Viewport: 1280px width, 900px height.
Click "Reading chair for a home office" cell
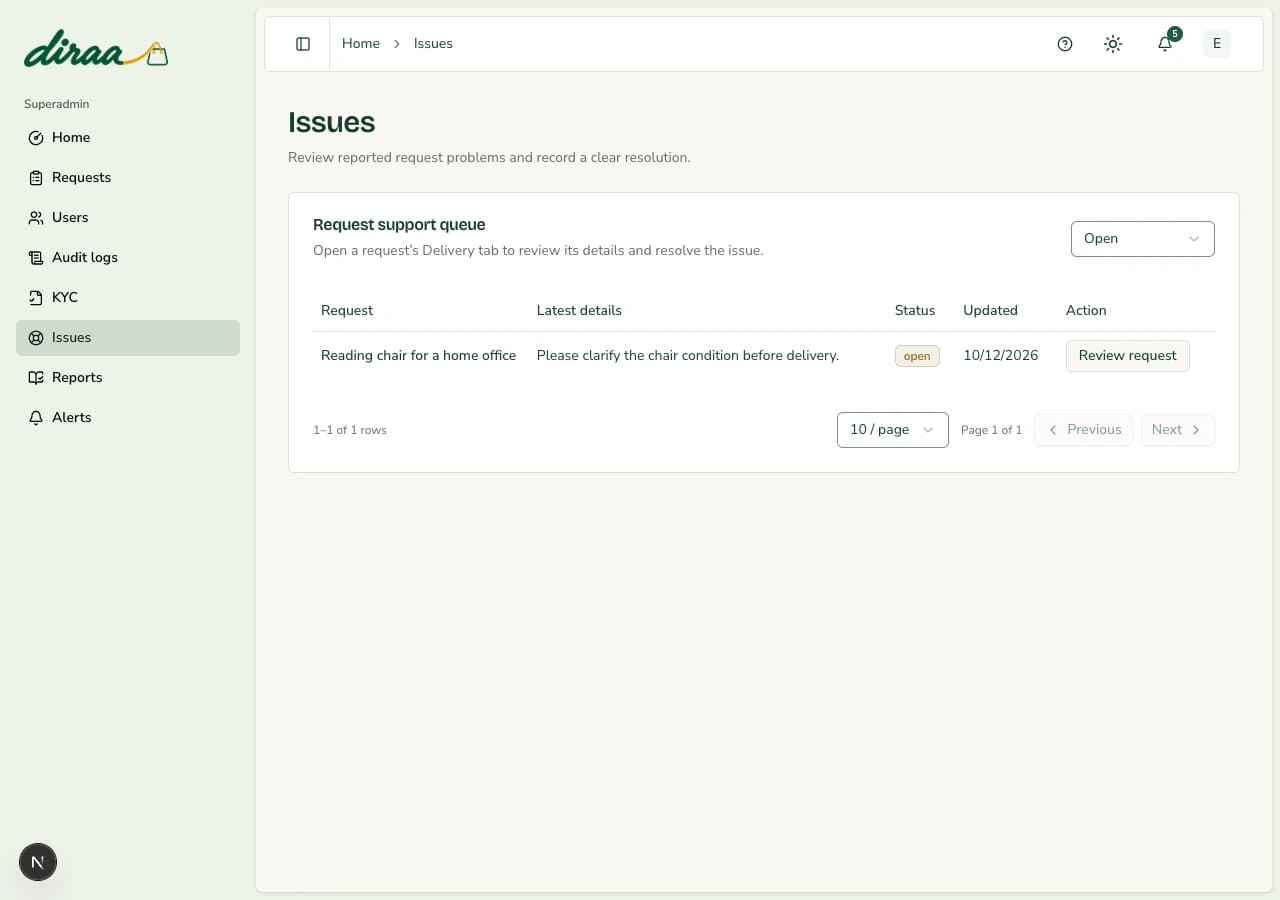[x=419, y=356]
